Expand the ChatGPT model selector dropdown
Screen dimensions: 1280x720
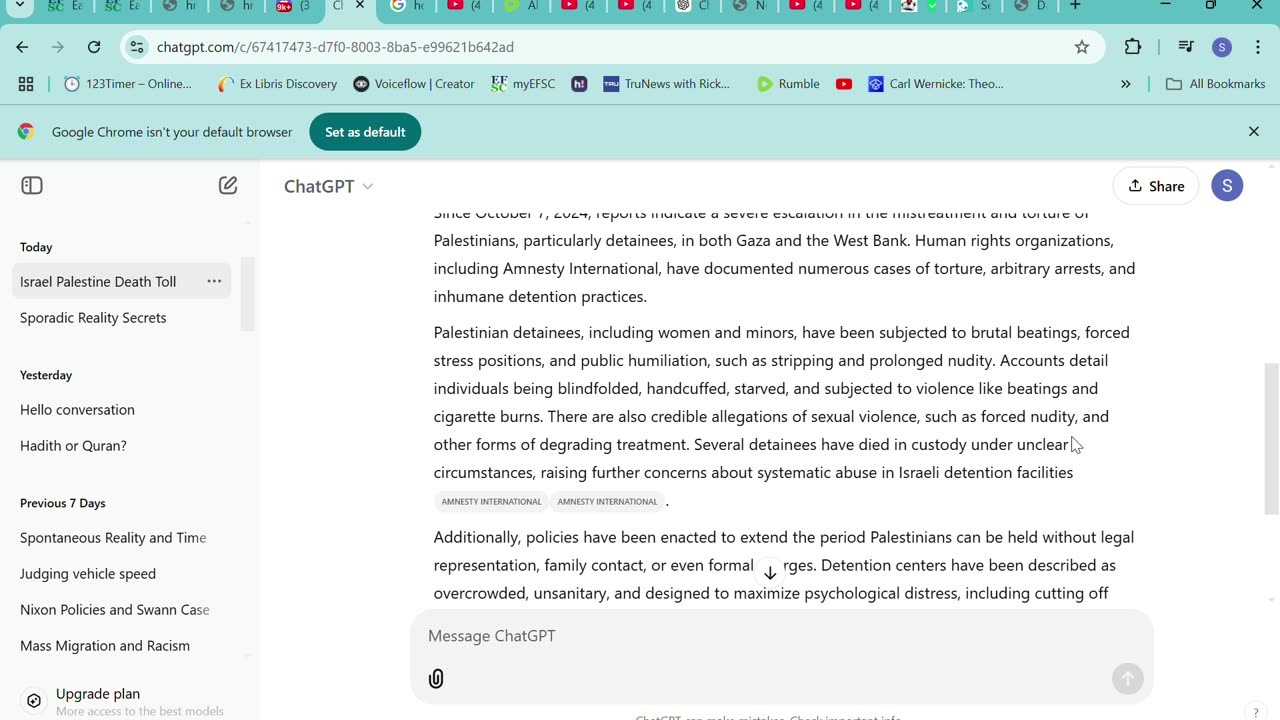[329, 186]
